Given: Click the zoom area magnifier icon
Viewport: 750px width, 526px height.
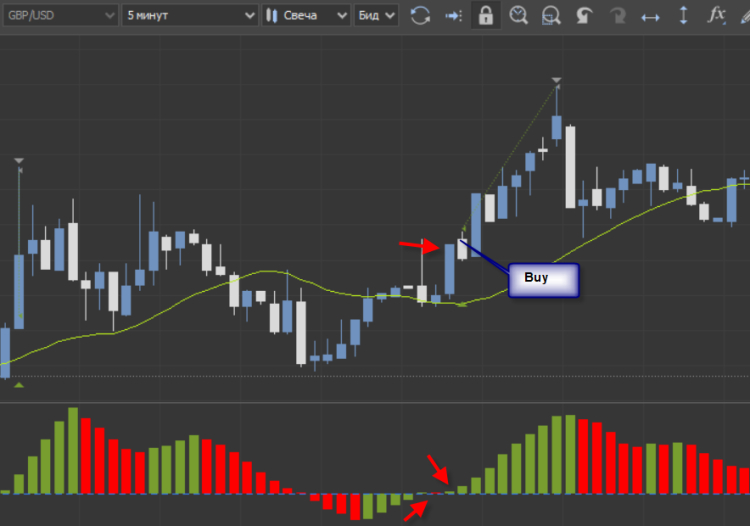Looking at the screenshot, I should 551,16.
